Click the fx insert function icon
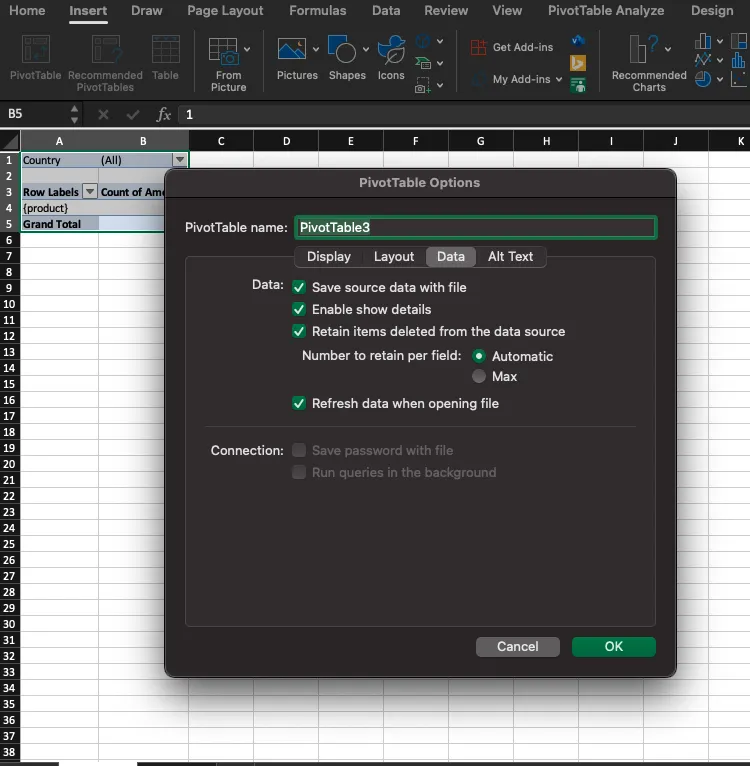 pos(164,115)
